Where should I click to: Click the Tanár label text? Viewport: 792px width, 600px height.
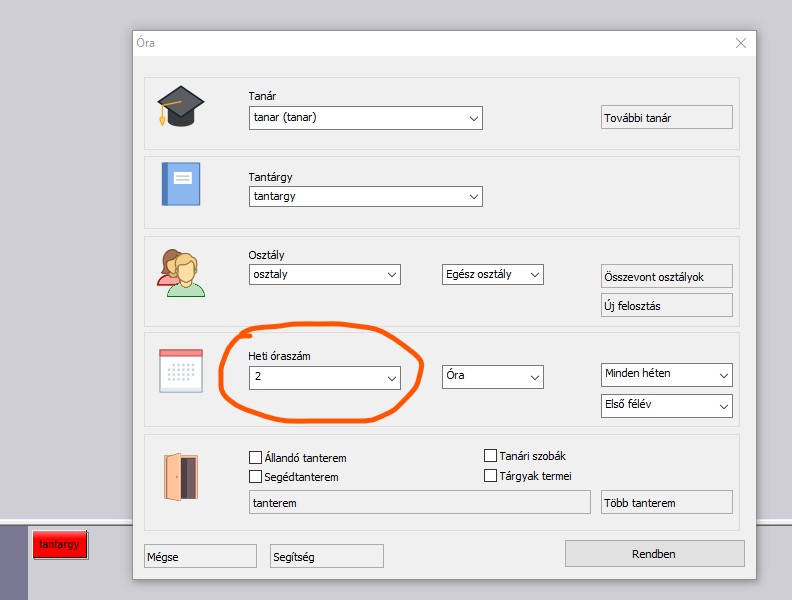point(262,96)
